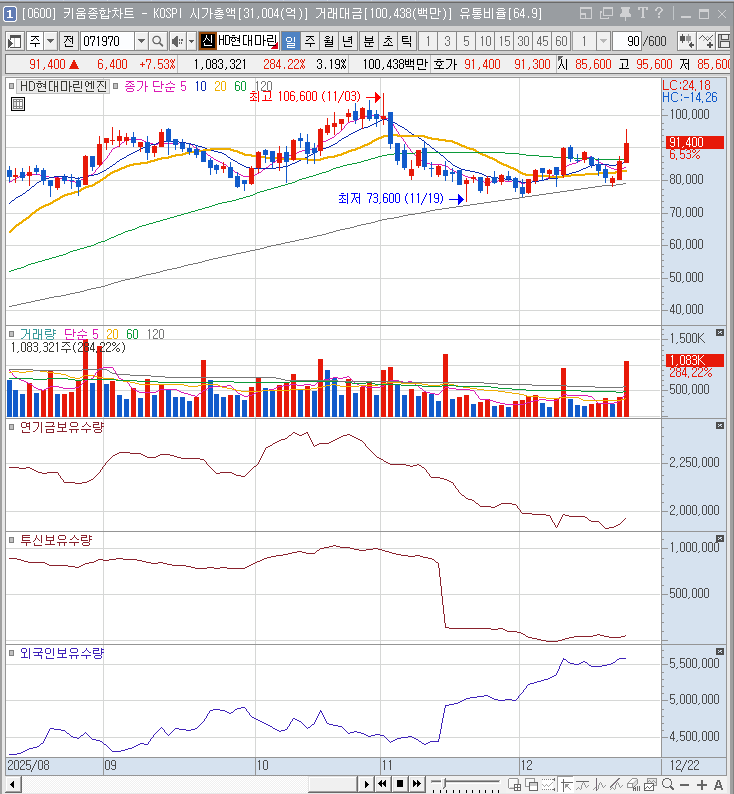Click the stock search magnifier icon
734x794 pixels.
click(158, 41)
